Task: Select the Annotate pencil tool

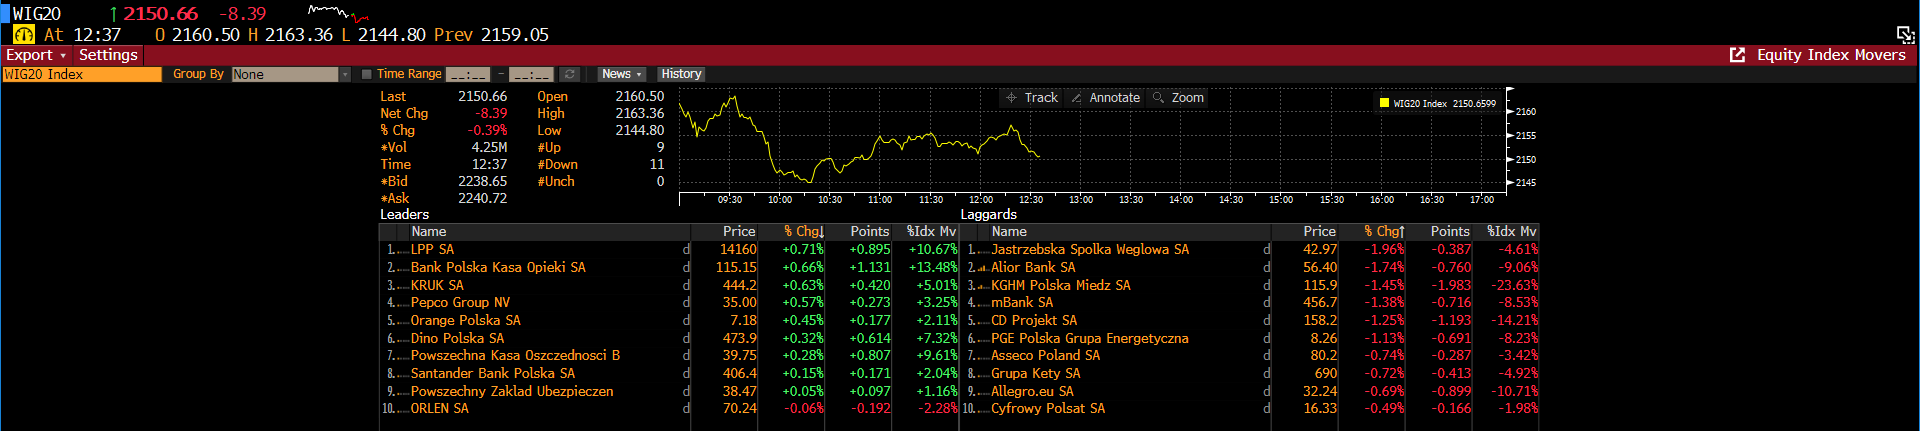Action: [x=1105, y=98]
